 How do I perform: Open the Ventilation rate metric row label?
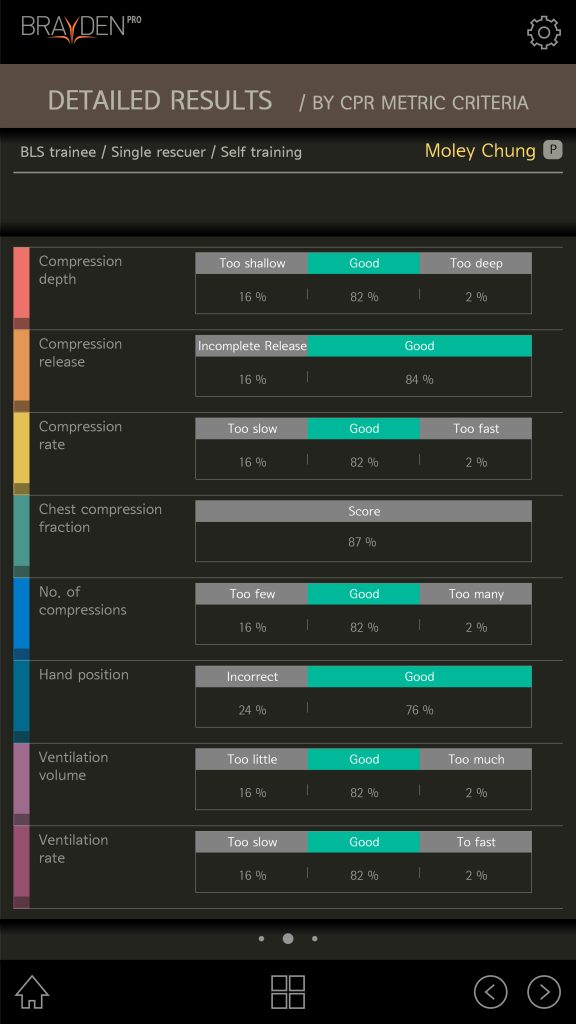point(73,848)
